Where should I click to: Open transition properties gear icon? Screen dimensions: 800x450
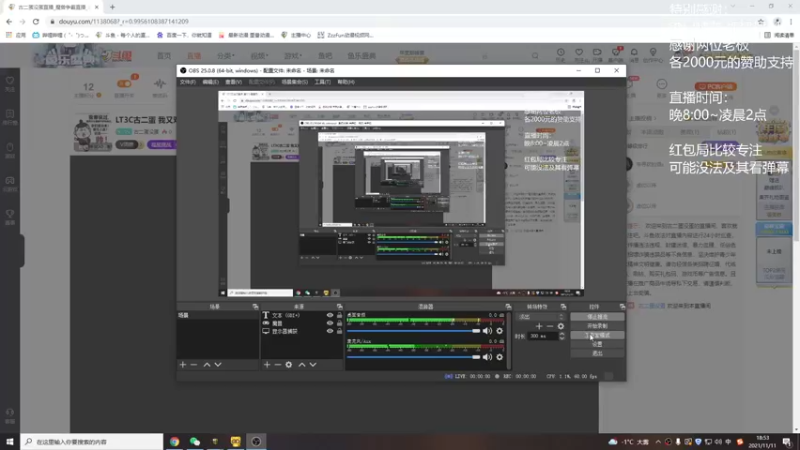(561, 327)
